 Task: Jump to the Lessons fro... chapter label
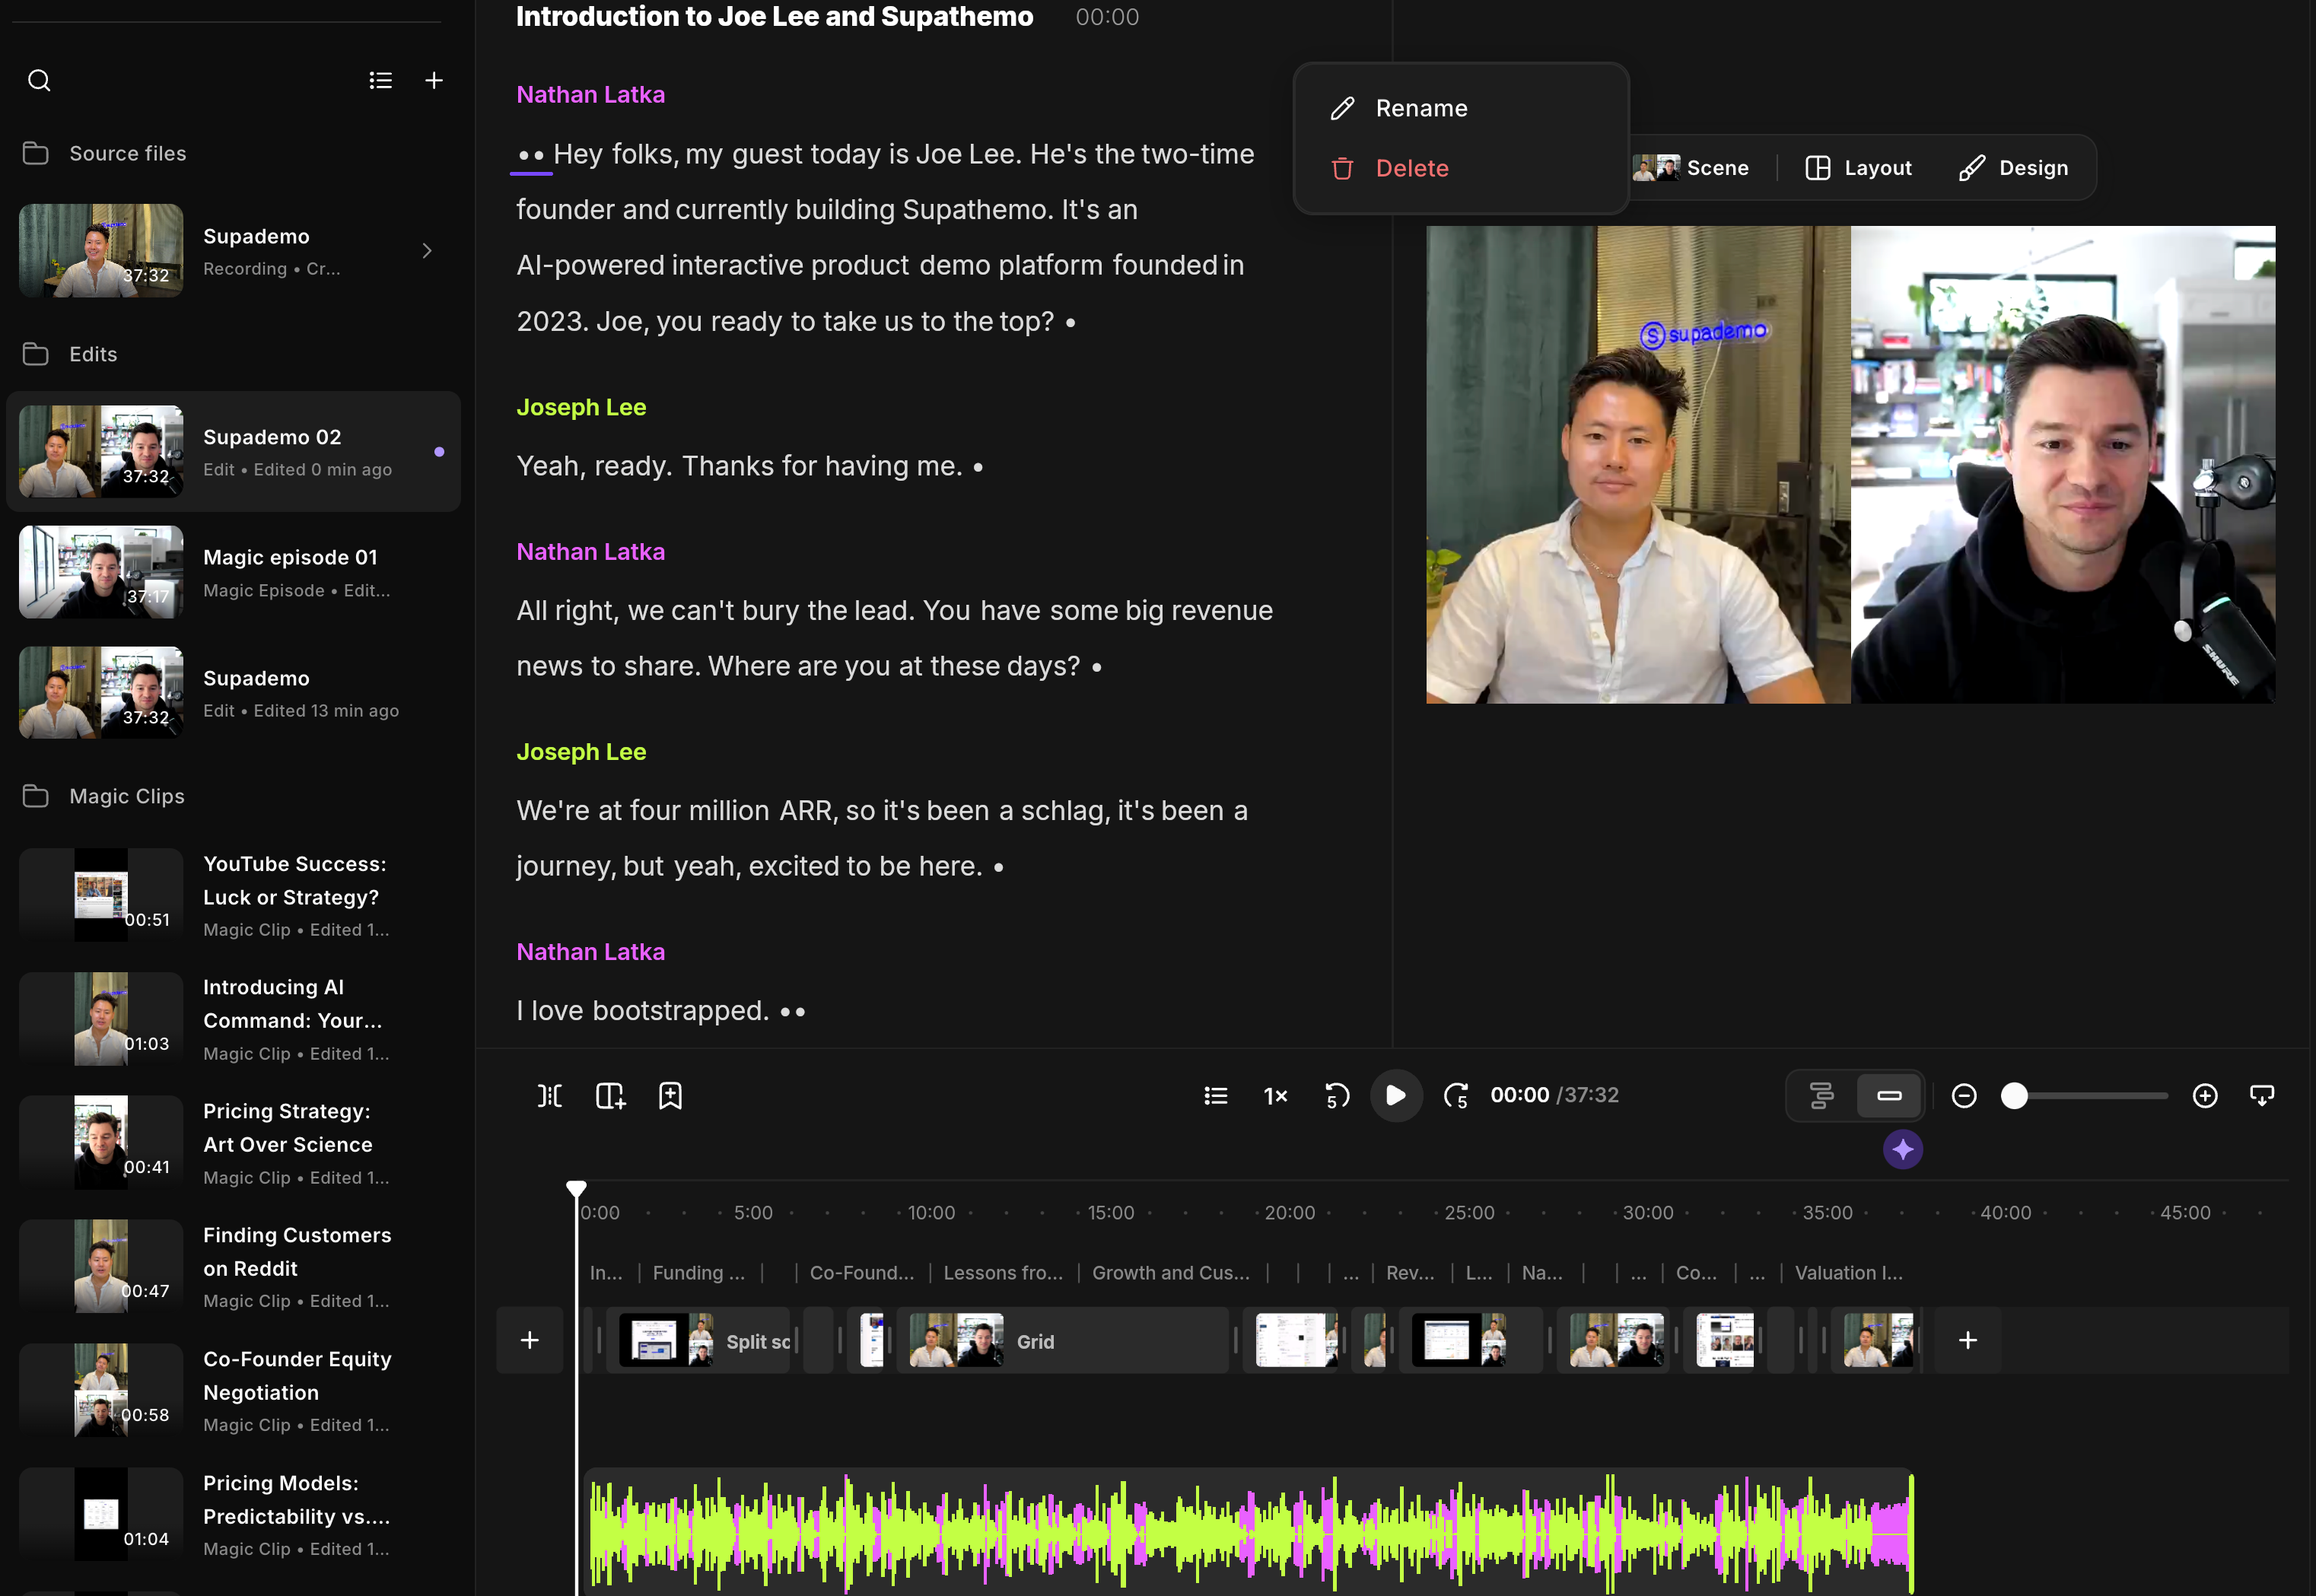point(1003,1273)
